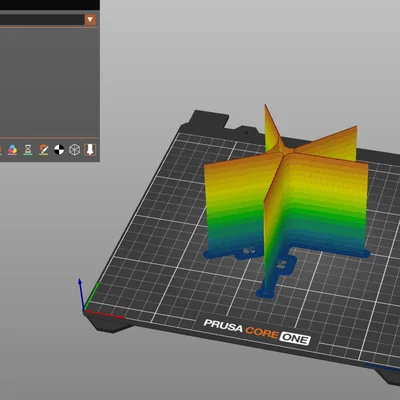This screenshot has width=400, height=400.
Task: Open the legend view-type dropdown arrow
Action: (x=90, y=20)
